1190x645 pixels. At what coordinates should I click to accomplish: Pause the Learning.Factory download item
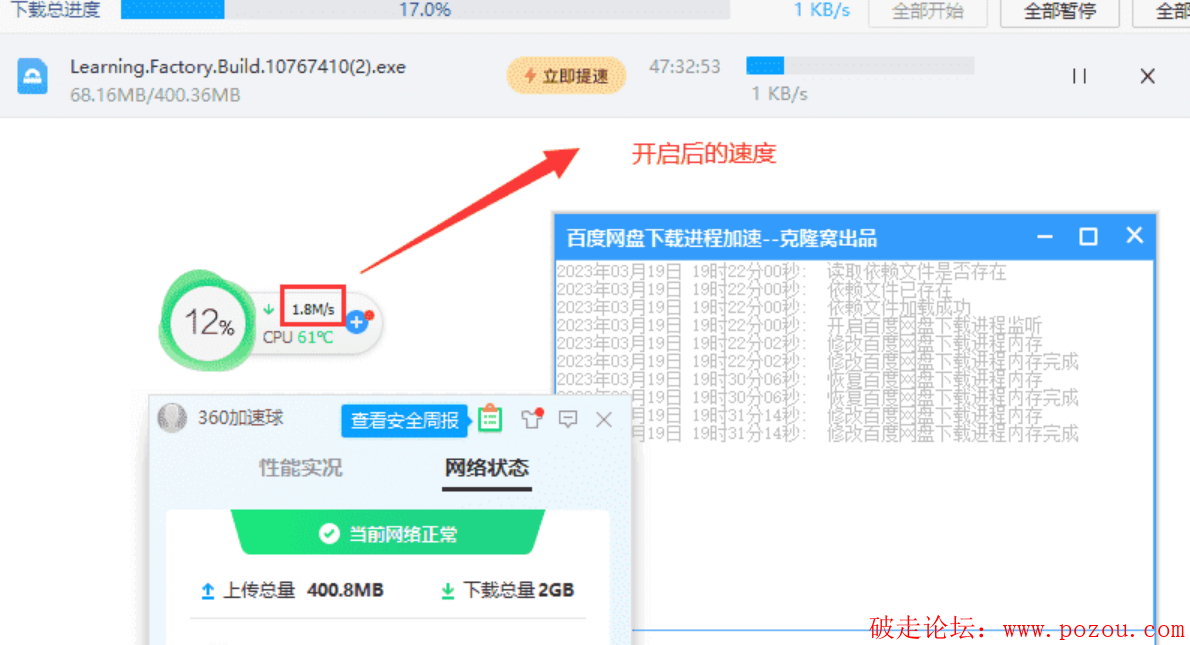(1079, 76)
